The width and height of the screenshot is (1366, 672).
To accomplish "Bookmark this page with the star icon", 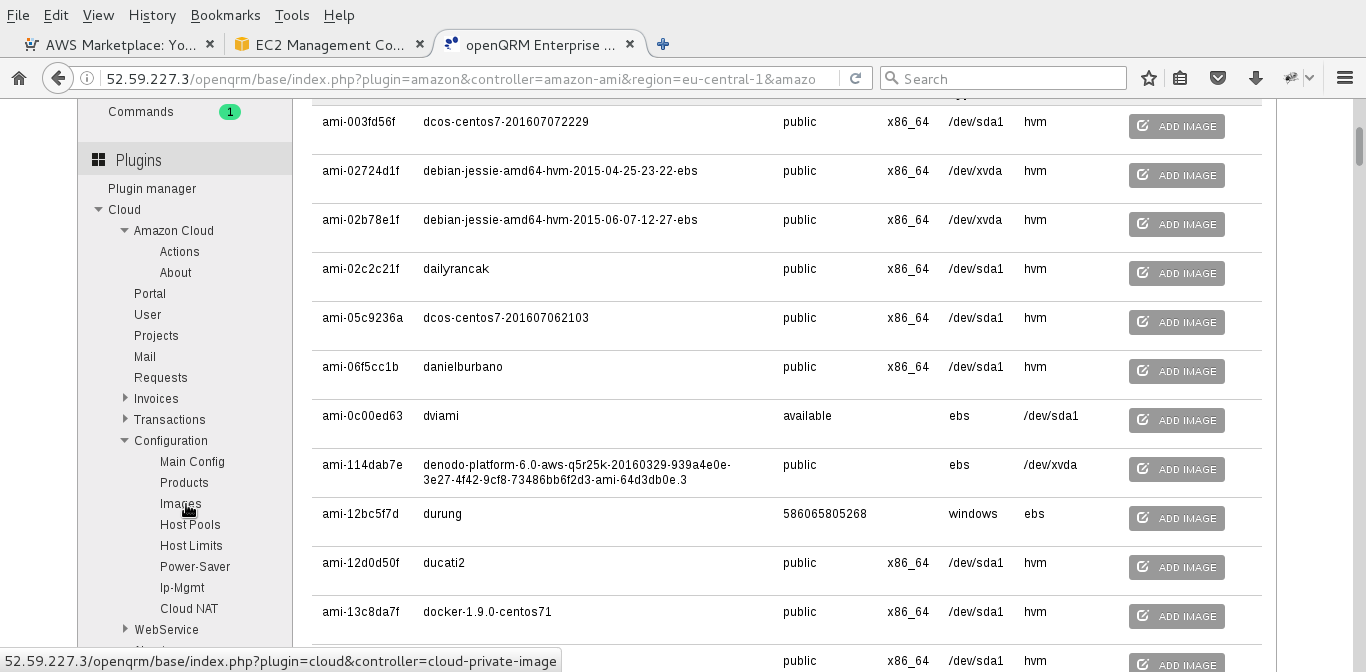I will pos(1149,78).
